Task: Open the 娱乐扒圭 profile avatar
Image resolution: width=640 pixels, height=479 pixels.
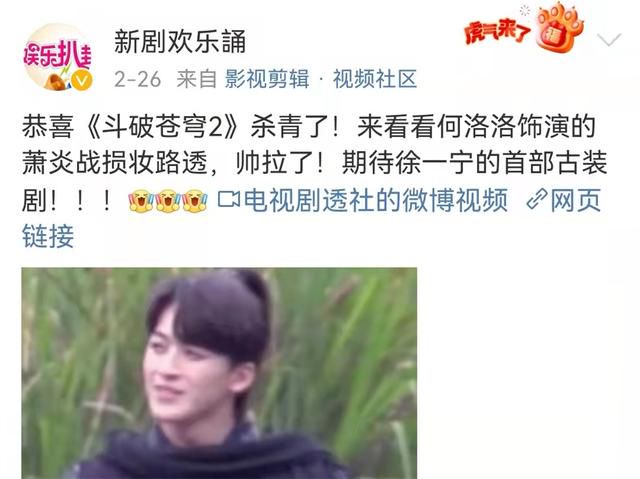Action: pyautogui.click(x=58, y=57)
